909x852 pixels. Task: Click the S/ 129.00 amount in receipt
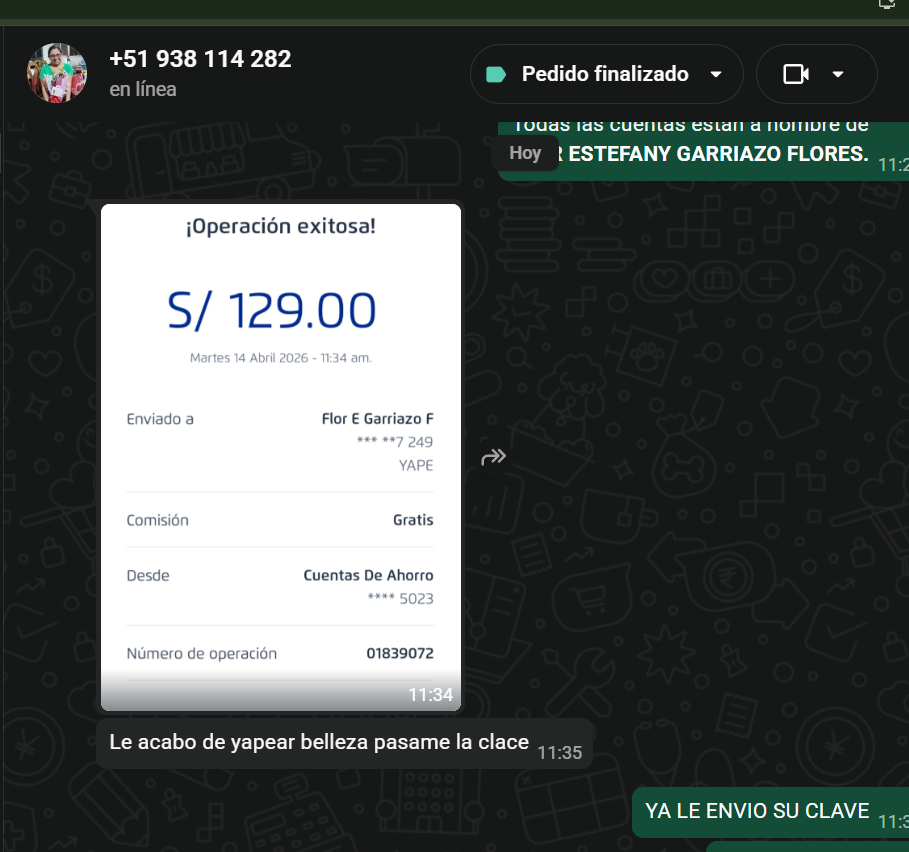[x=272, y=311]
